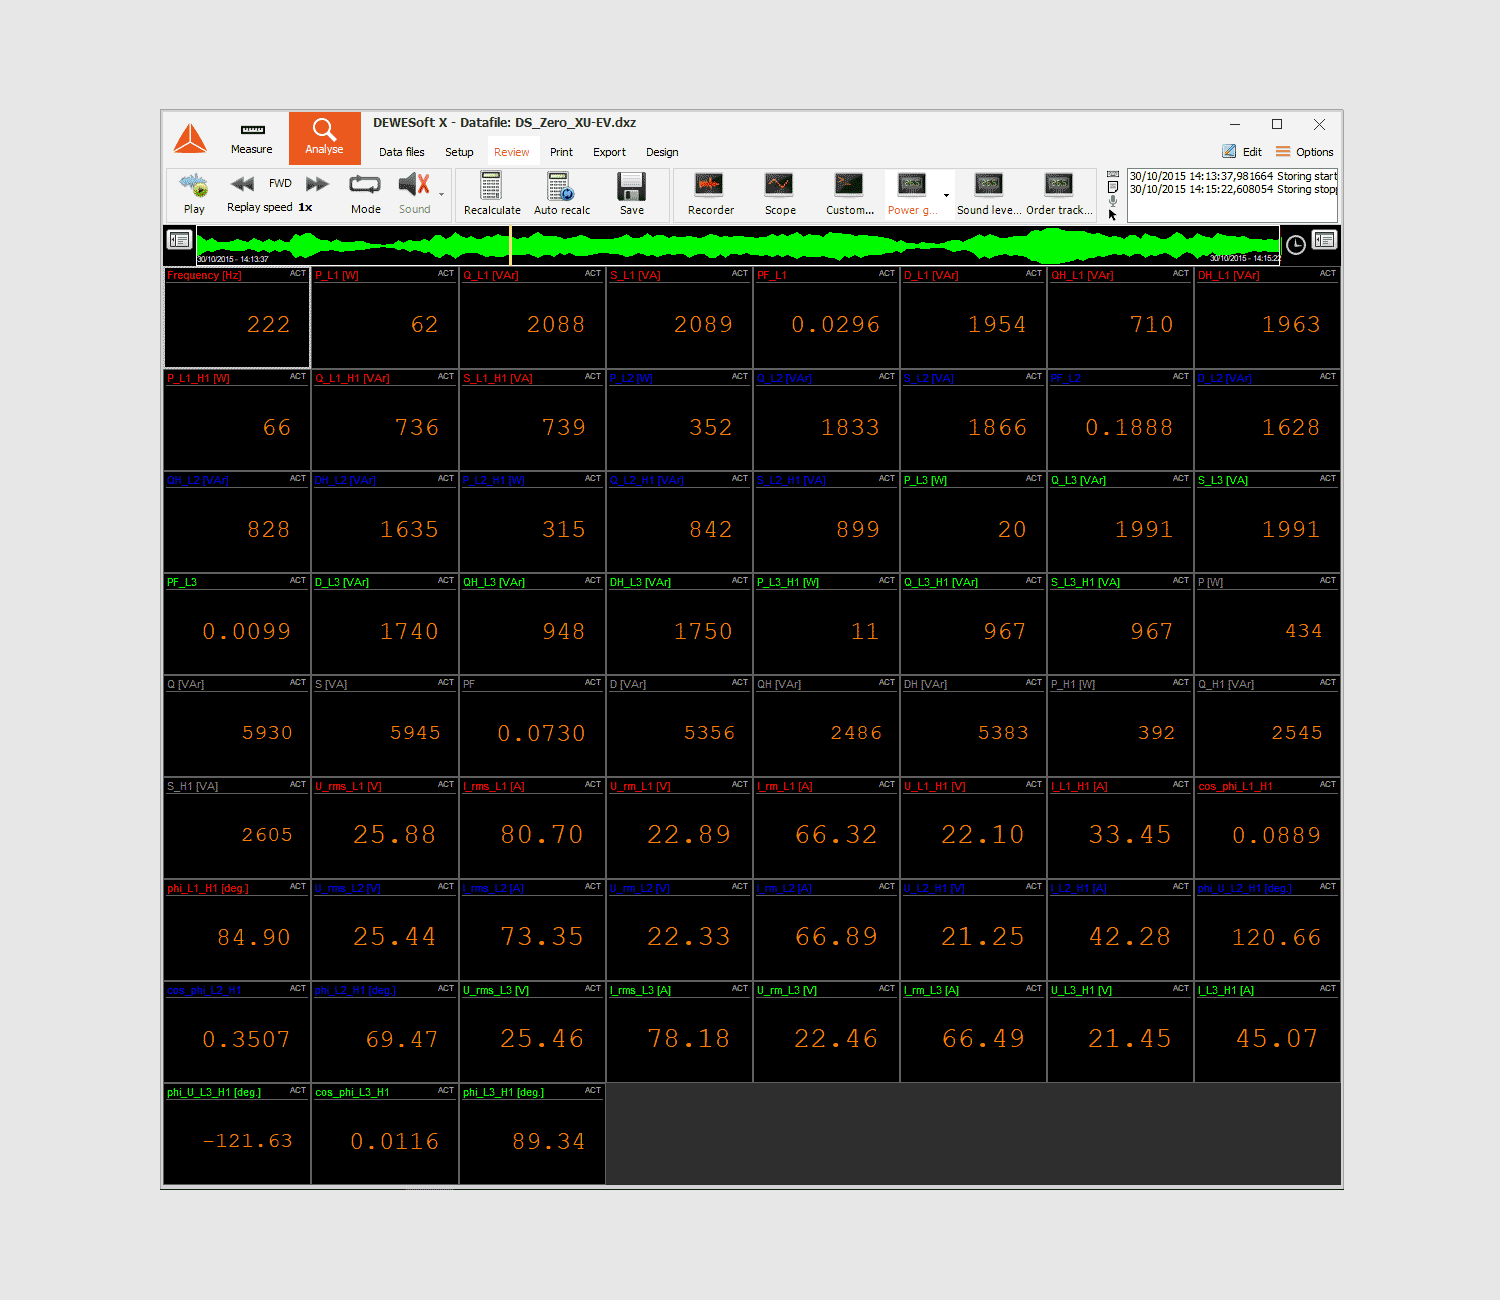Click the Replay speed 1x label

[270, 207]
